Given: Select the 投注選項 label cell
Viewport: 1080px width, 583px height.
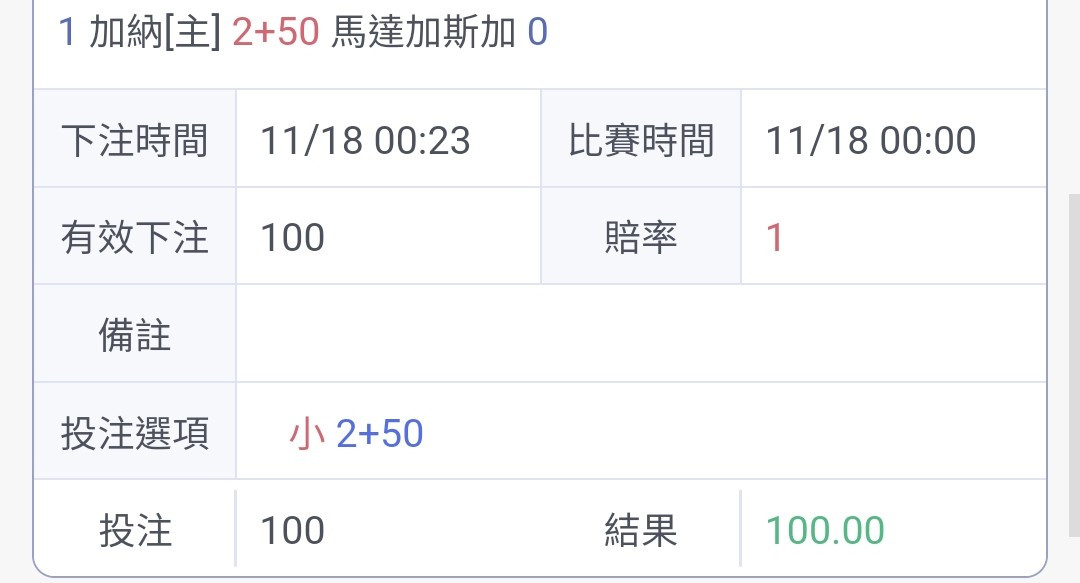Looking at the screenshot, I should pos(135,432).
